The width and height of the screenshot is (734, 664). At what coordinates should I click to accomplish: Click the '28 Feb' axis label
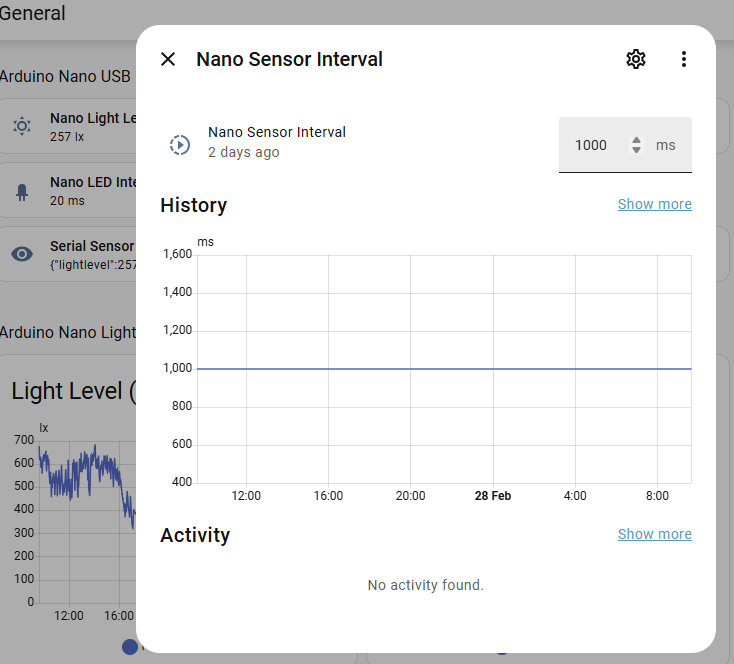tap(492, 496)
